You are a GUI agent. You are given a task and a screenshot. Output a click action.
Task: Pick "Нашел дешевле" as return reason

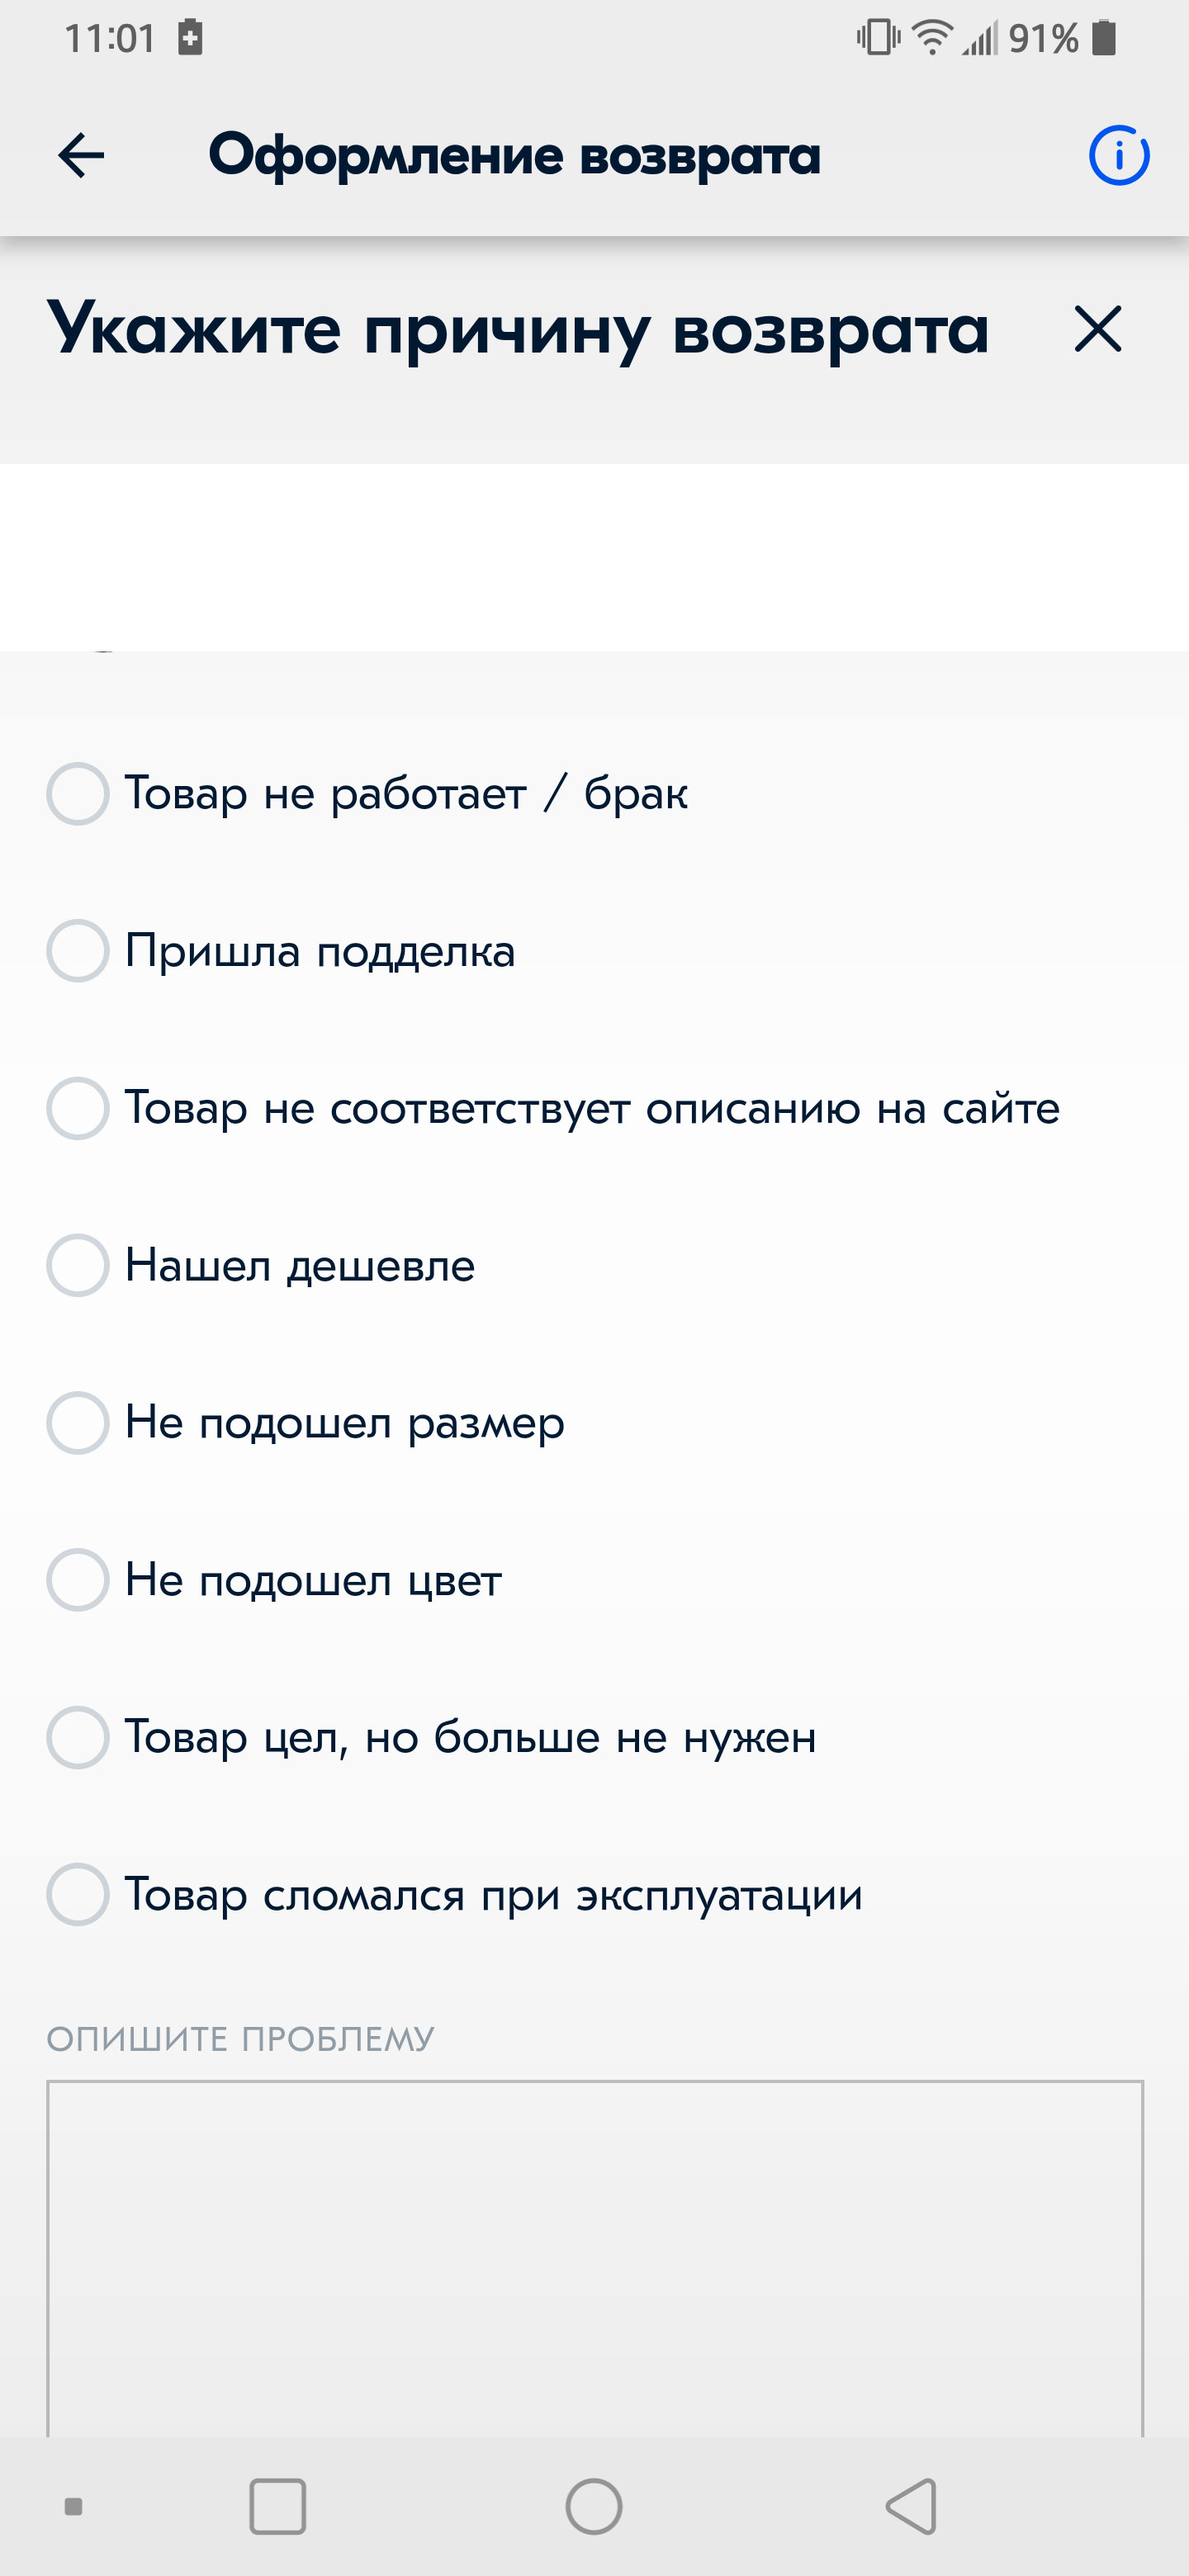[78, 1265]
